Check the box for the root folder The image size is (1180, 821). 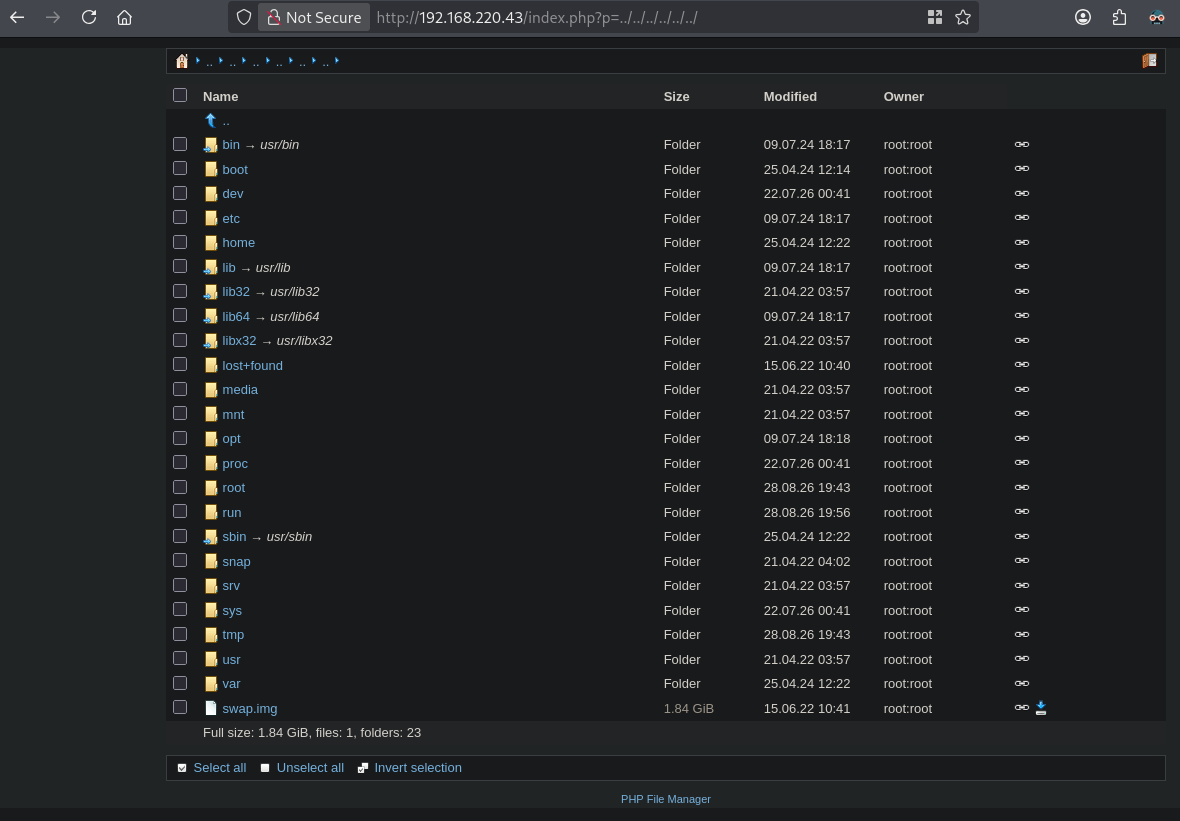click(x=180, y=487)
